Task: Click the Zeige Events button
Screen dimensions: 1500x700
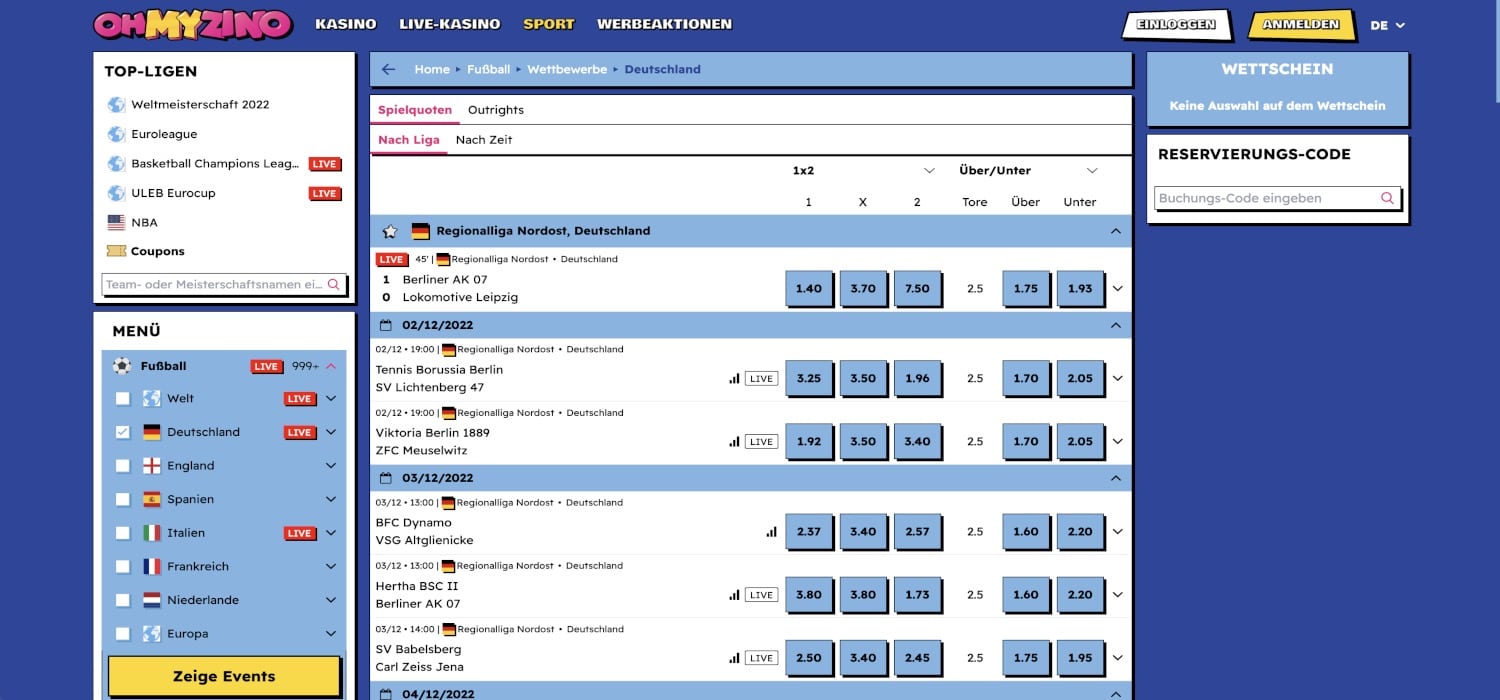Action: (x=224, y=676)
